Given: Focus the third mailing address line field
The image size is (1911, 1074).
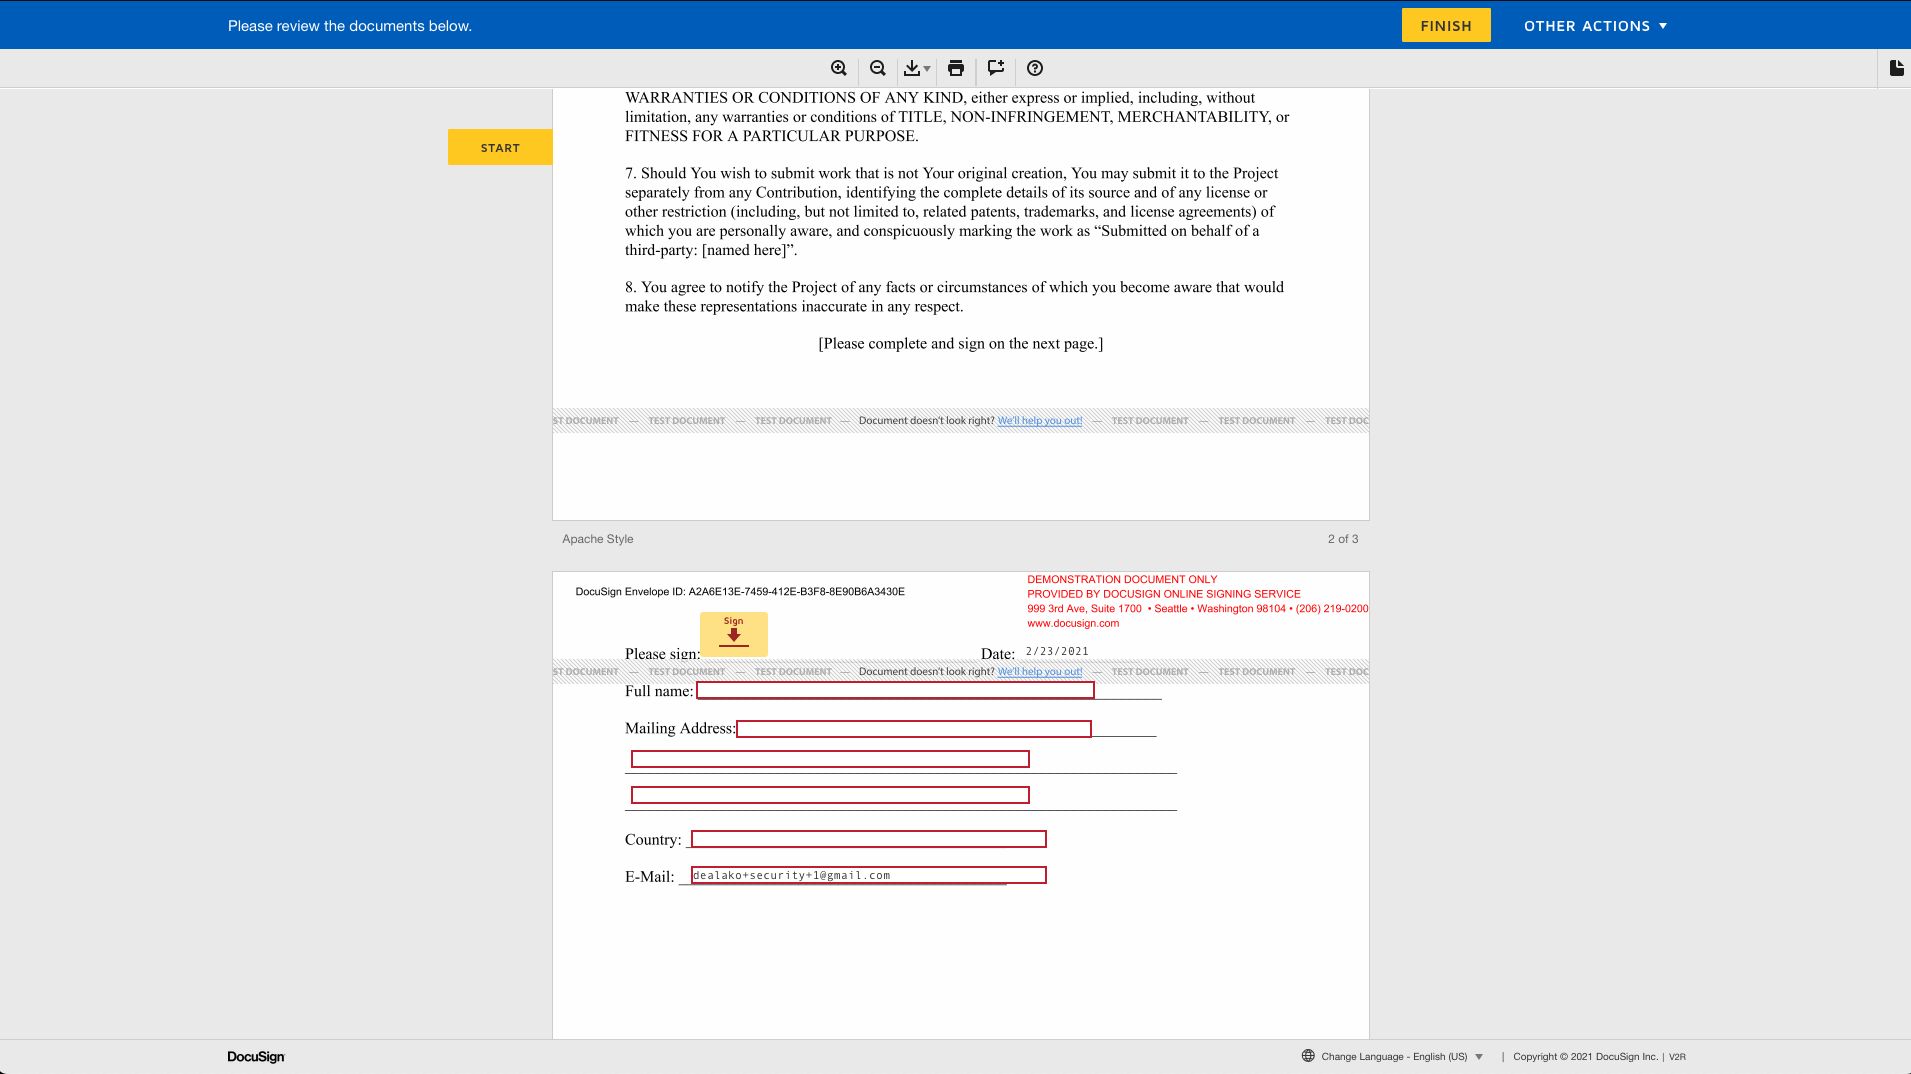Looking at the screenshot, I should (830, 795).
